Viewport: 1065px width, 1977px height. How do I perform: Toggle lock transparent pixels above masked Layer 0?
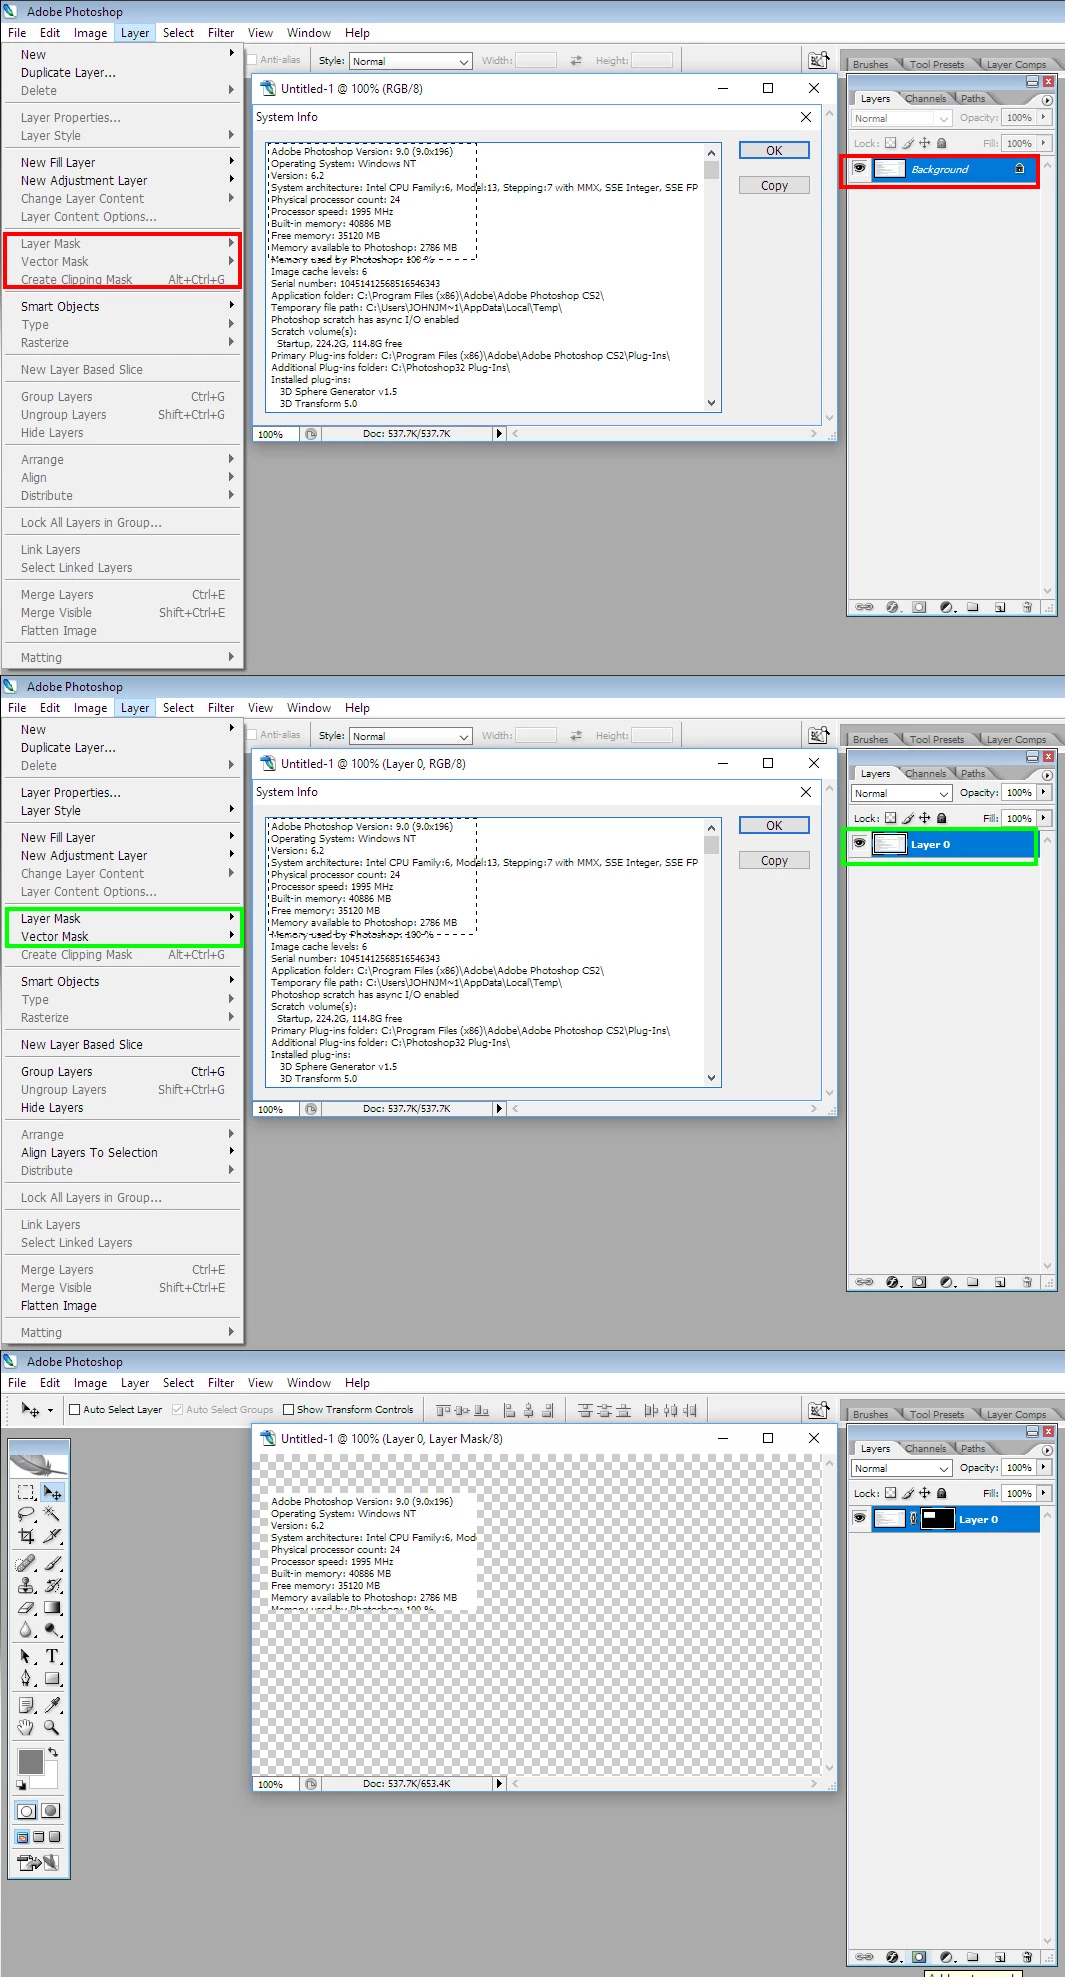[890, 1493]
